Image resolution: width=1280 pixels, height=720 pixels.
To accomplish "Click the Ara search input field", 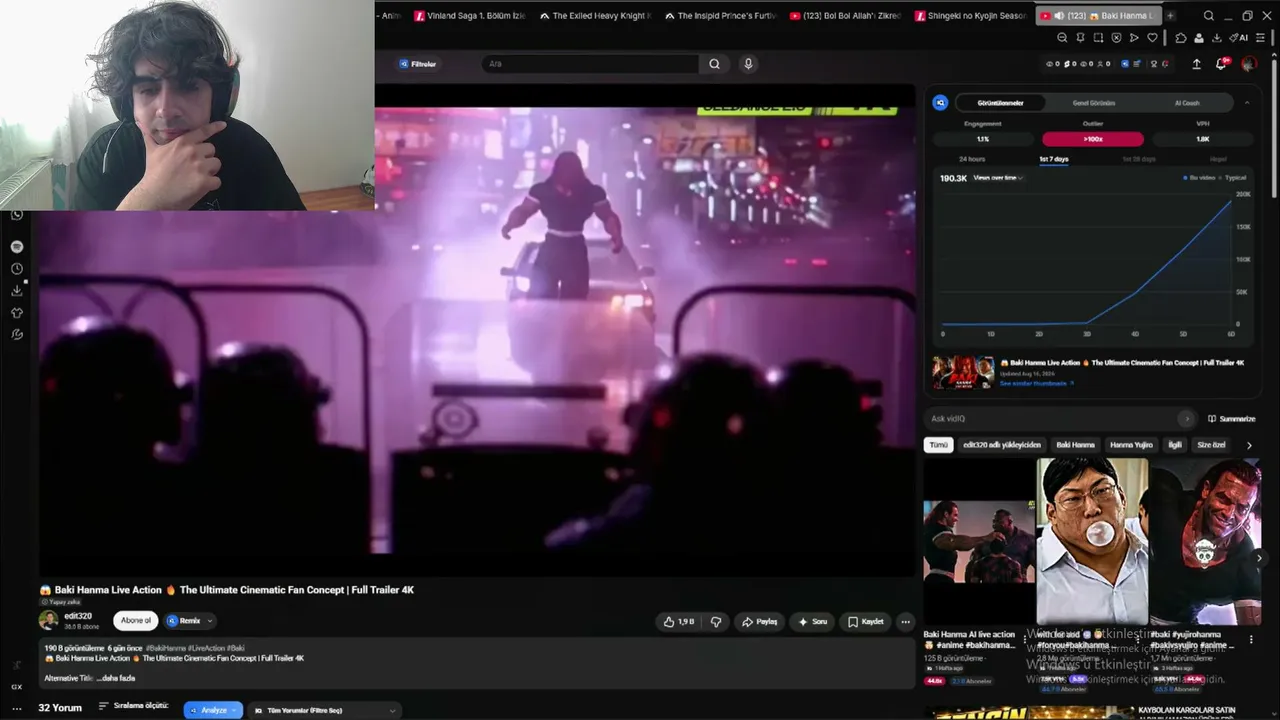I will tap(590, 64).
